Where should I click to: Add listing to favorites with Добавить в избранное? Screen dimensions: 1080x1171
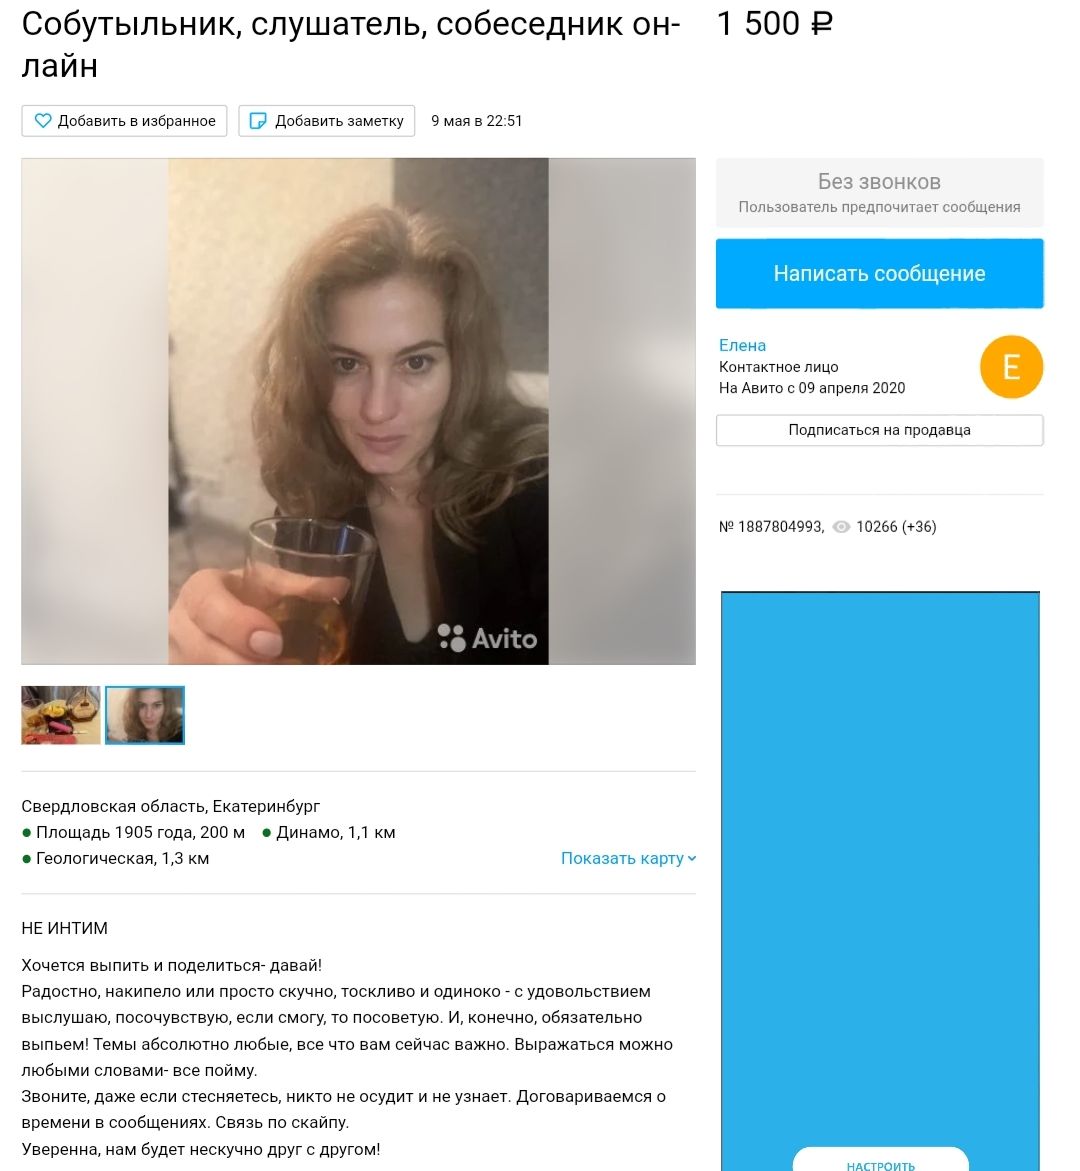124,121
